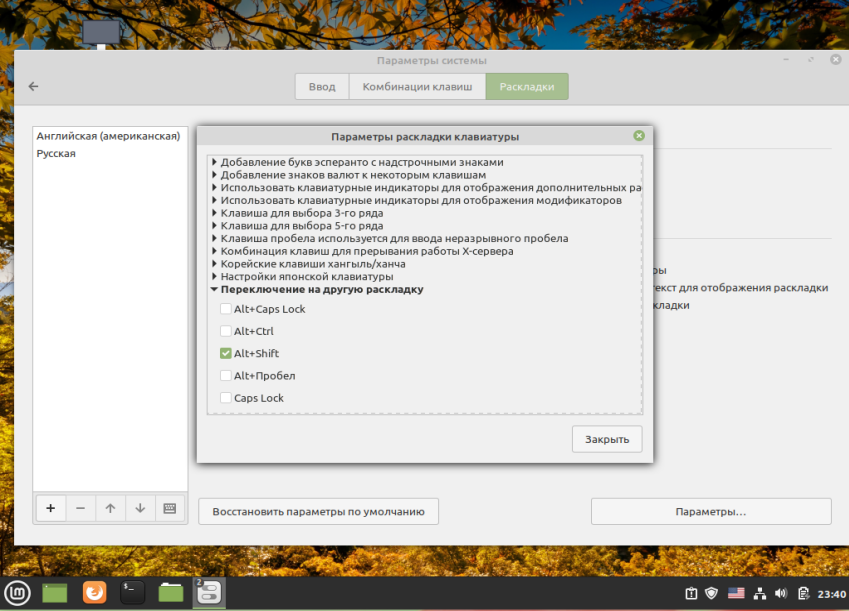This screenshot has height=611, width=849.
Task: Open the shield update manager icon
Action: tap(711, 594)
